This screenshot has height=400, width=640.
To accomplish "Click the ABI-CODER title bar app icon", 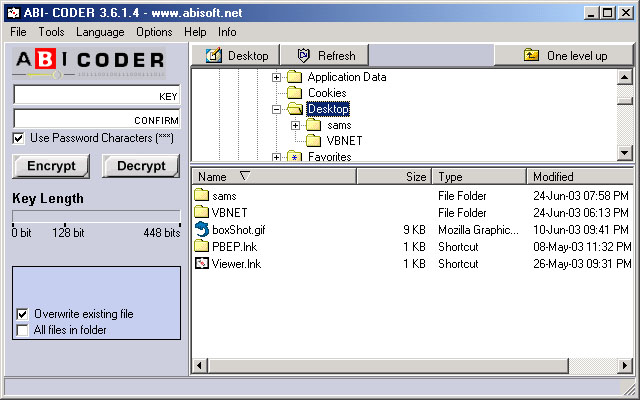I will [x=13, y=13].
